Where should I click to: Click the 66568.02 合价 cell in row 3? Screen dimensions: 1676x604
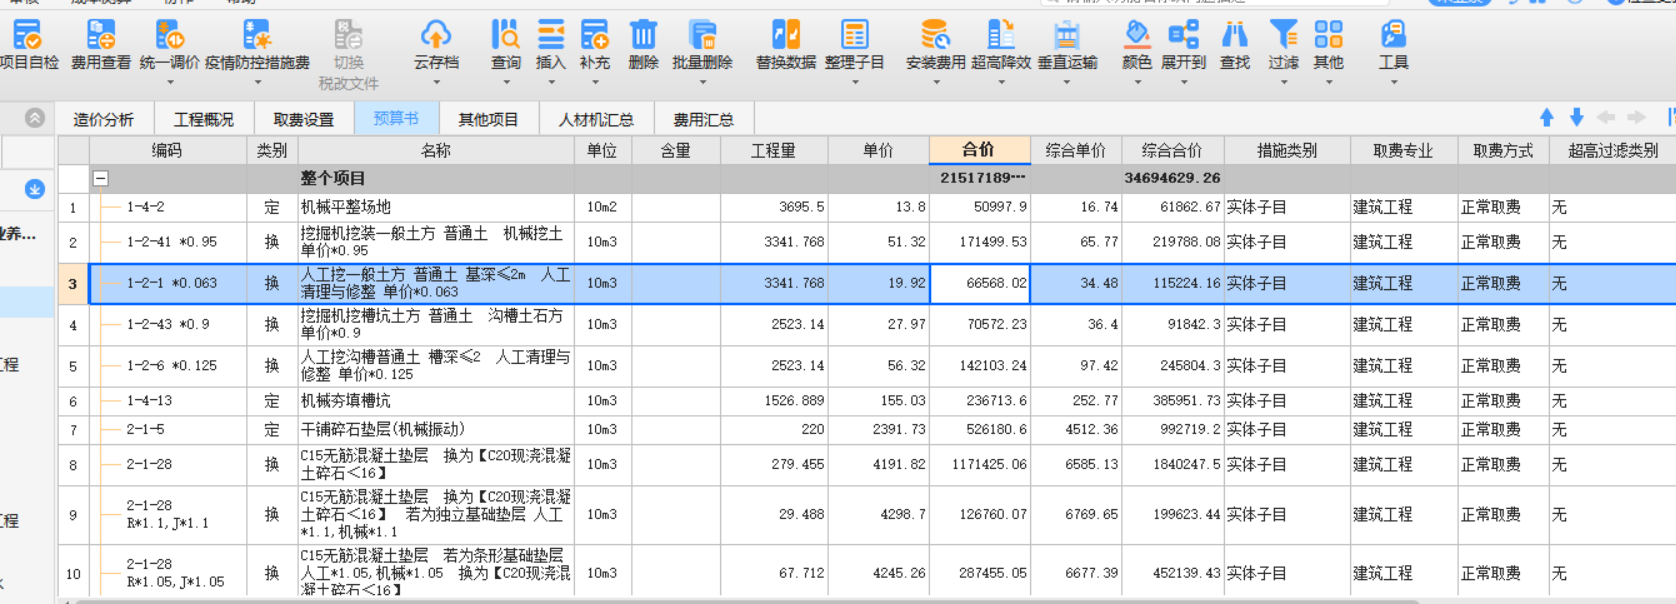(980, 283)
